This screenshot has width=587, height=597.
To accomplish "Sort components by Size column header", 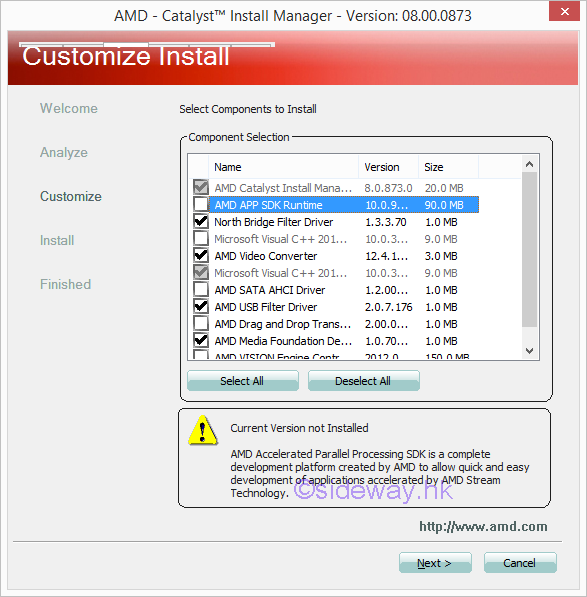I will 448,167.
